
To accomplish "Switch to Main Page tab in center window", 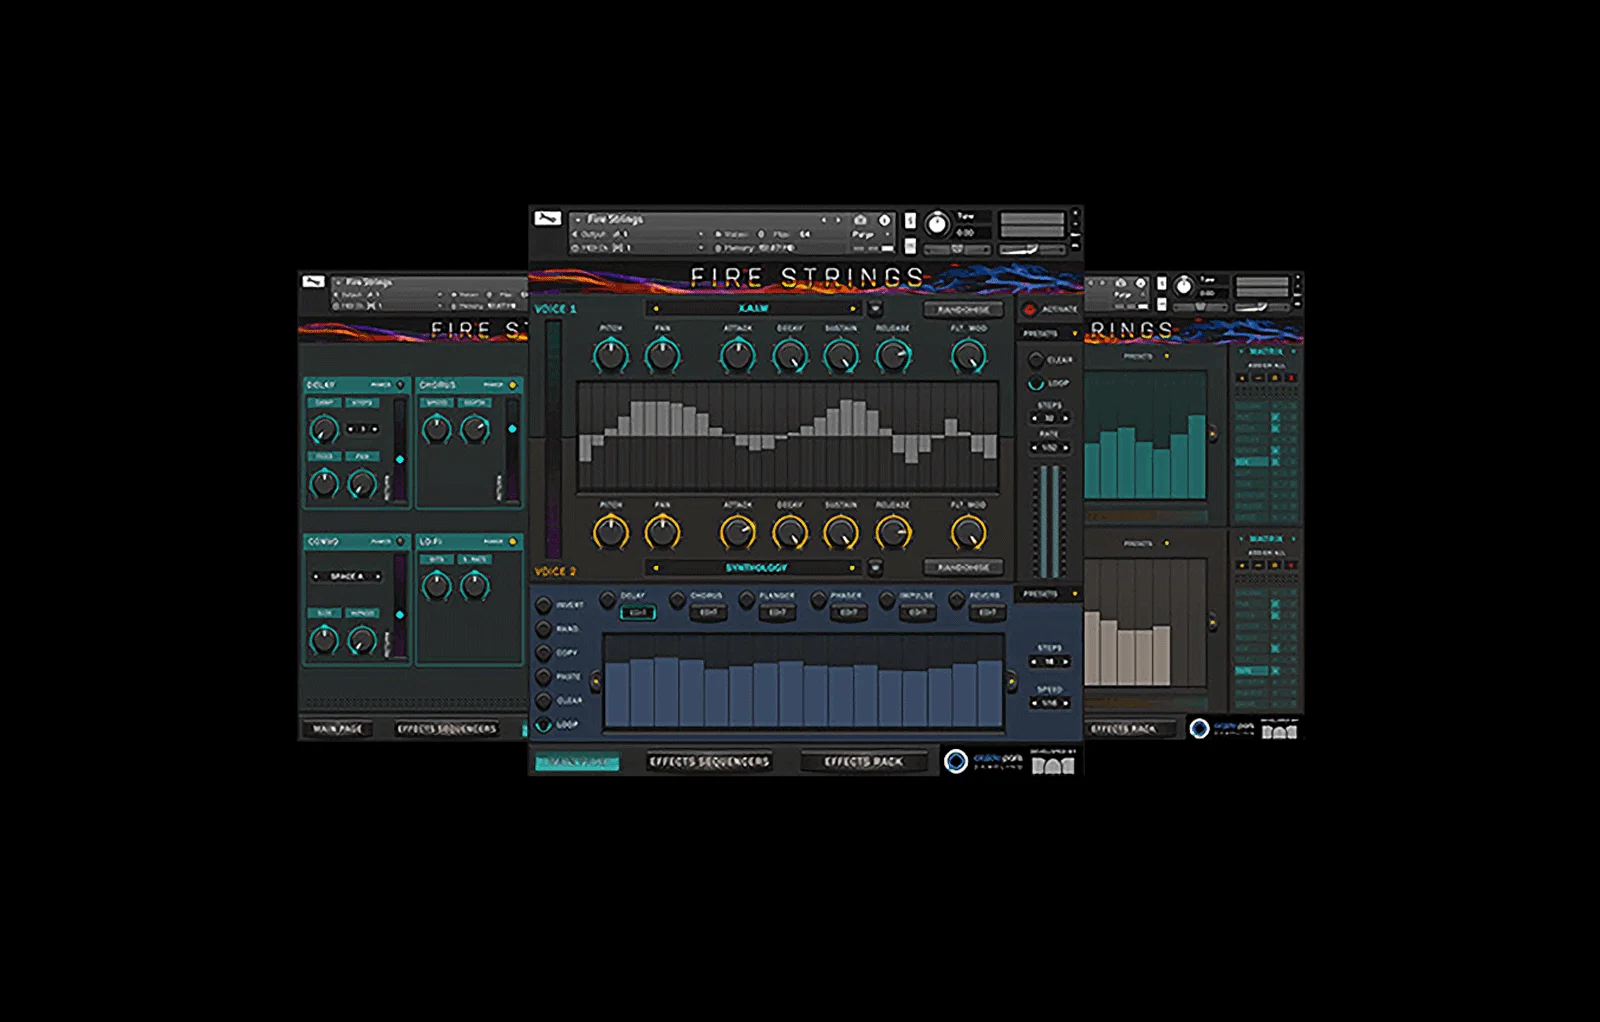I will (577, 763).
